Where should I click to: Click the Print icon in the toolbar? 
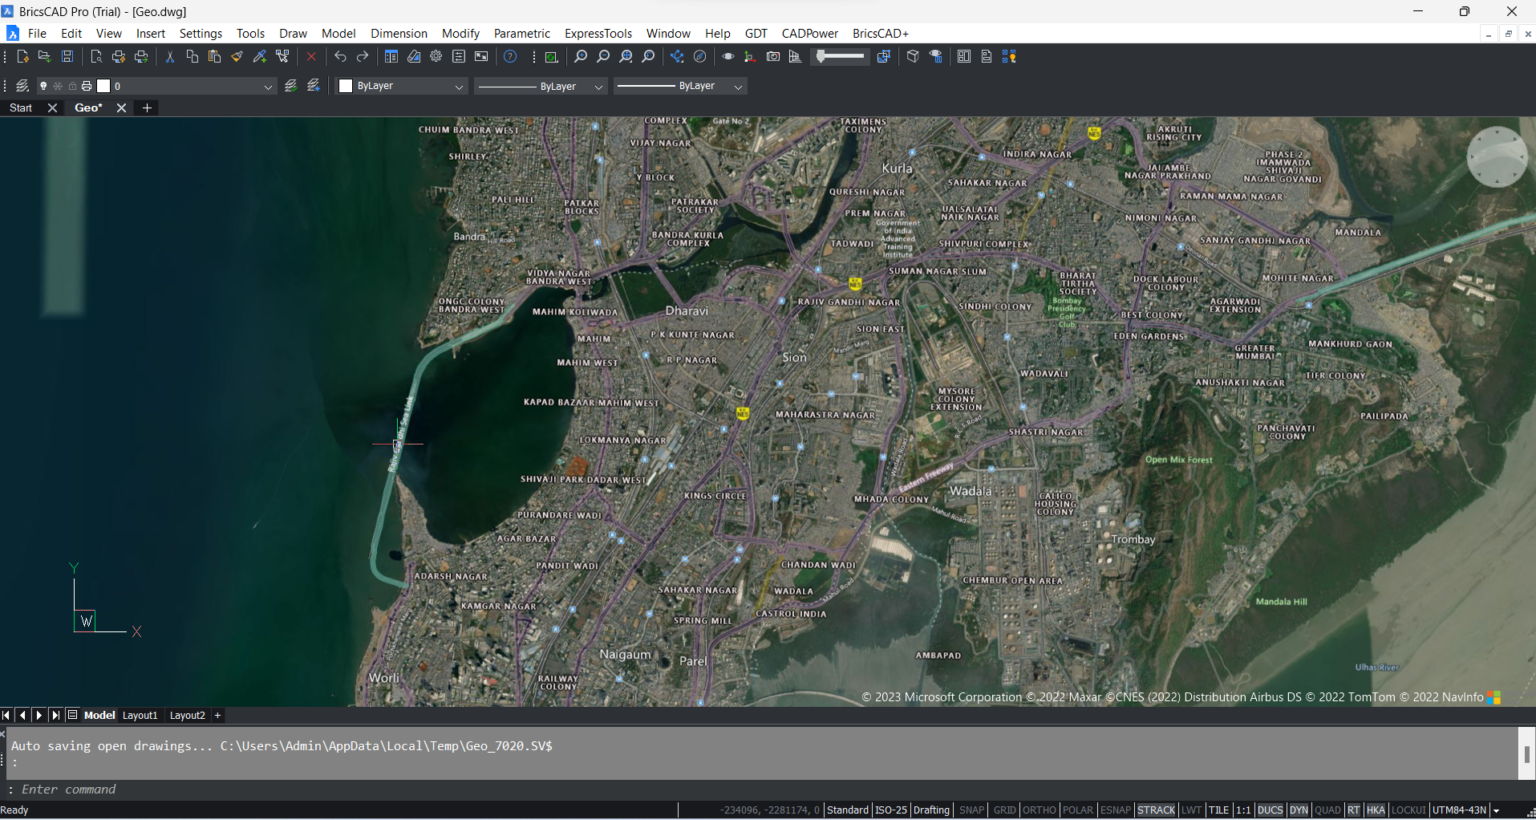click(x=120, y=56)
